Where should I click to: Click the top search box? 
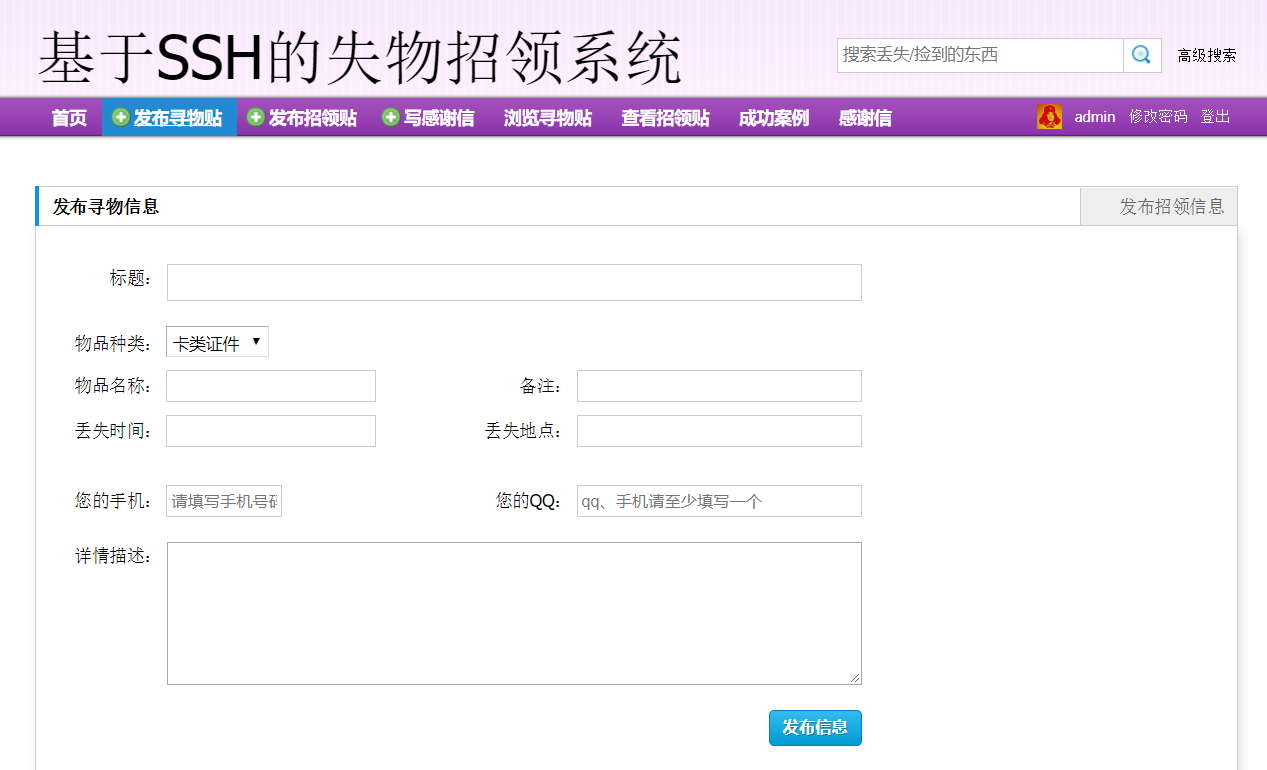[978, 55]
